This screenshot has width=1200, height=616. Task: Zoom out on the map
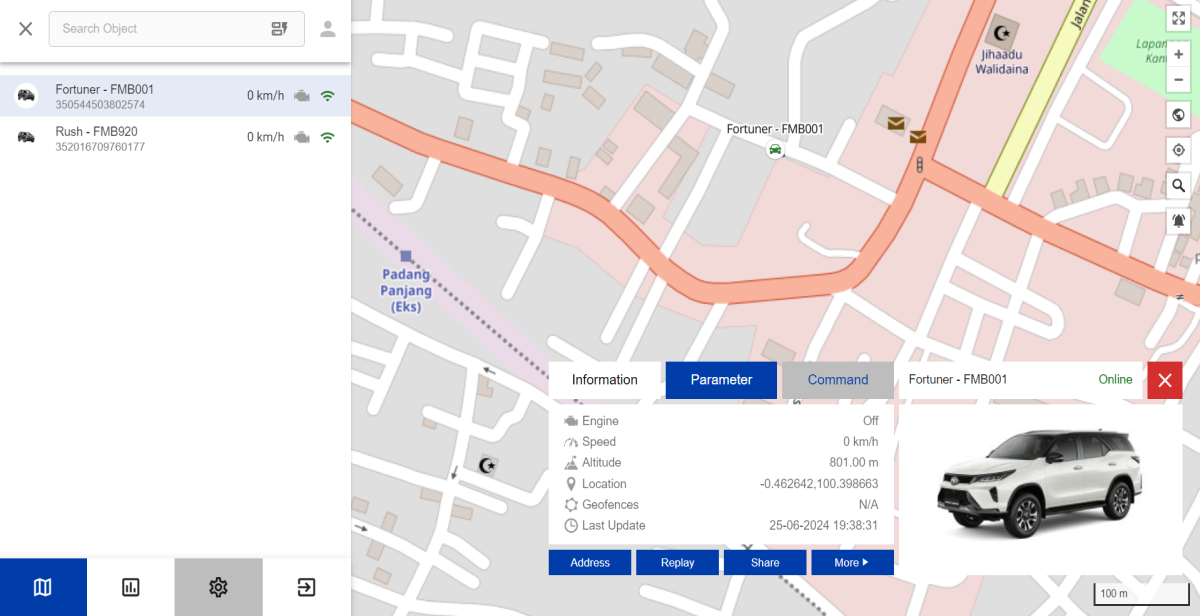click(x=1179, y=79)
